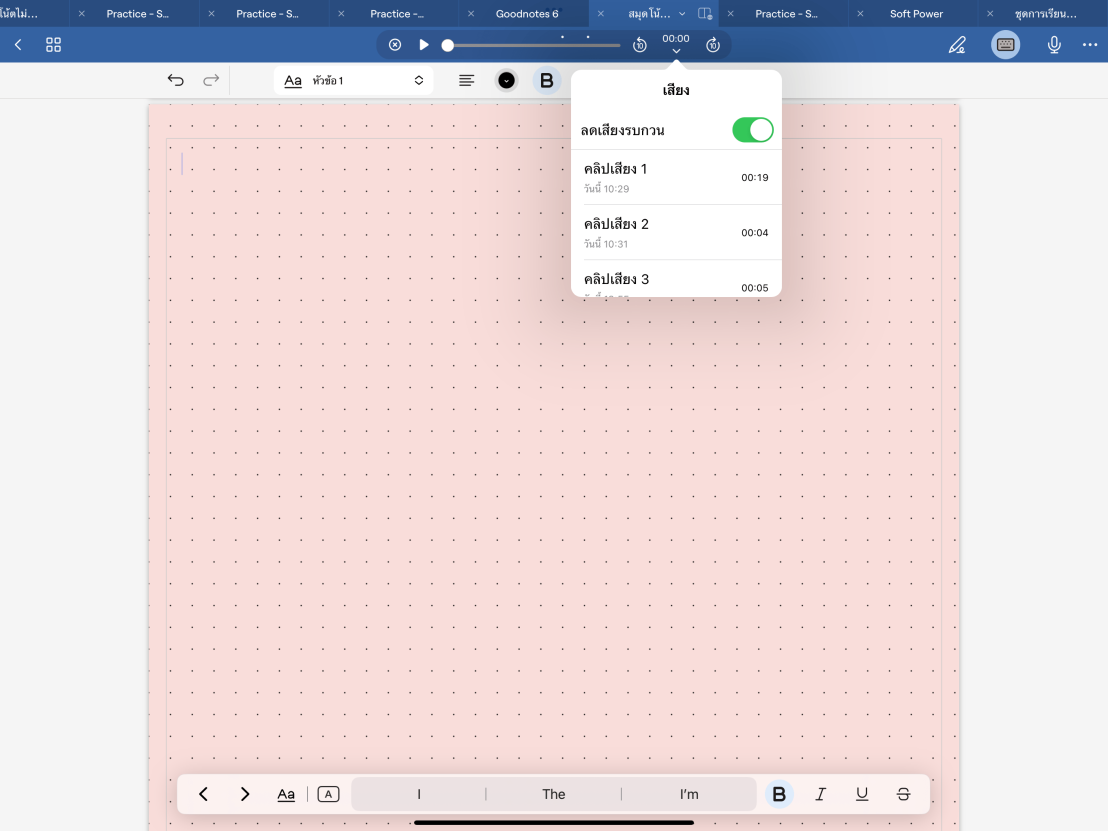Disable the ลดเสียงรบกวน noise reduction toggle
This screenshot has height=831, width=1108.
point(752,129)
